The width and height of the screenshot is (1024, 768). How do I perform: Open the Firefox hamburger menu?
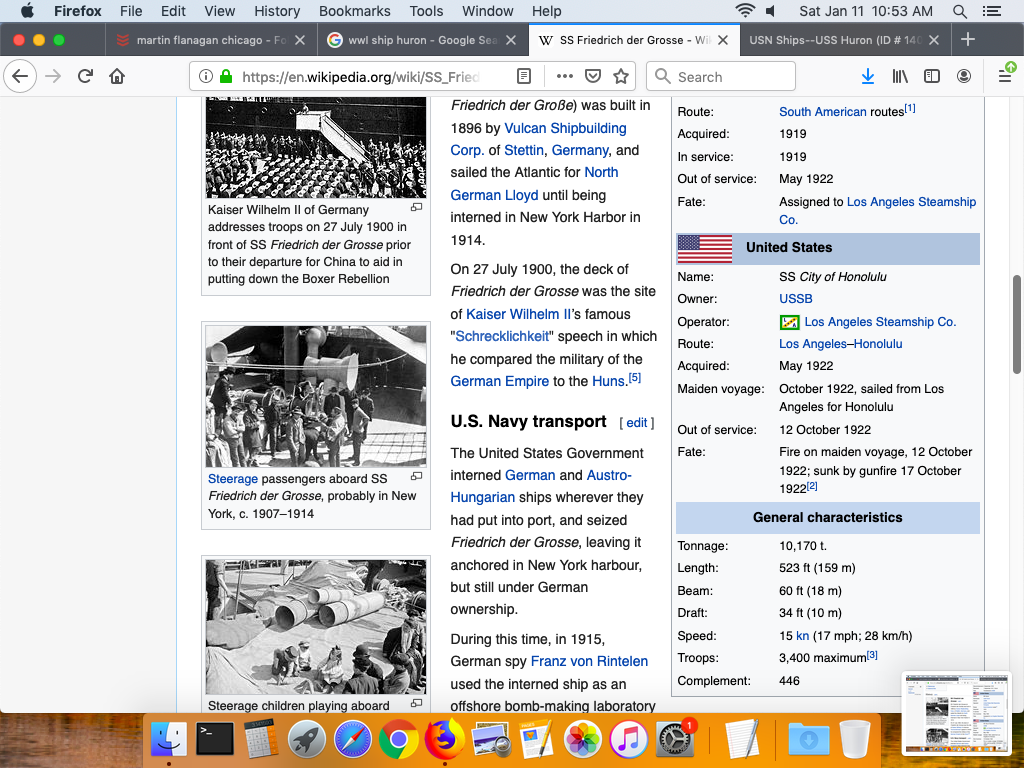pyautogui.click(x=1005, y=76)
